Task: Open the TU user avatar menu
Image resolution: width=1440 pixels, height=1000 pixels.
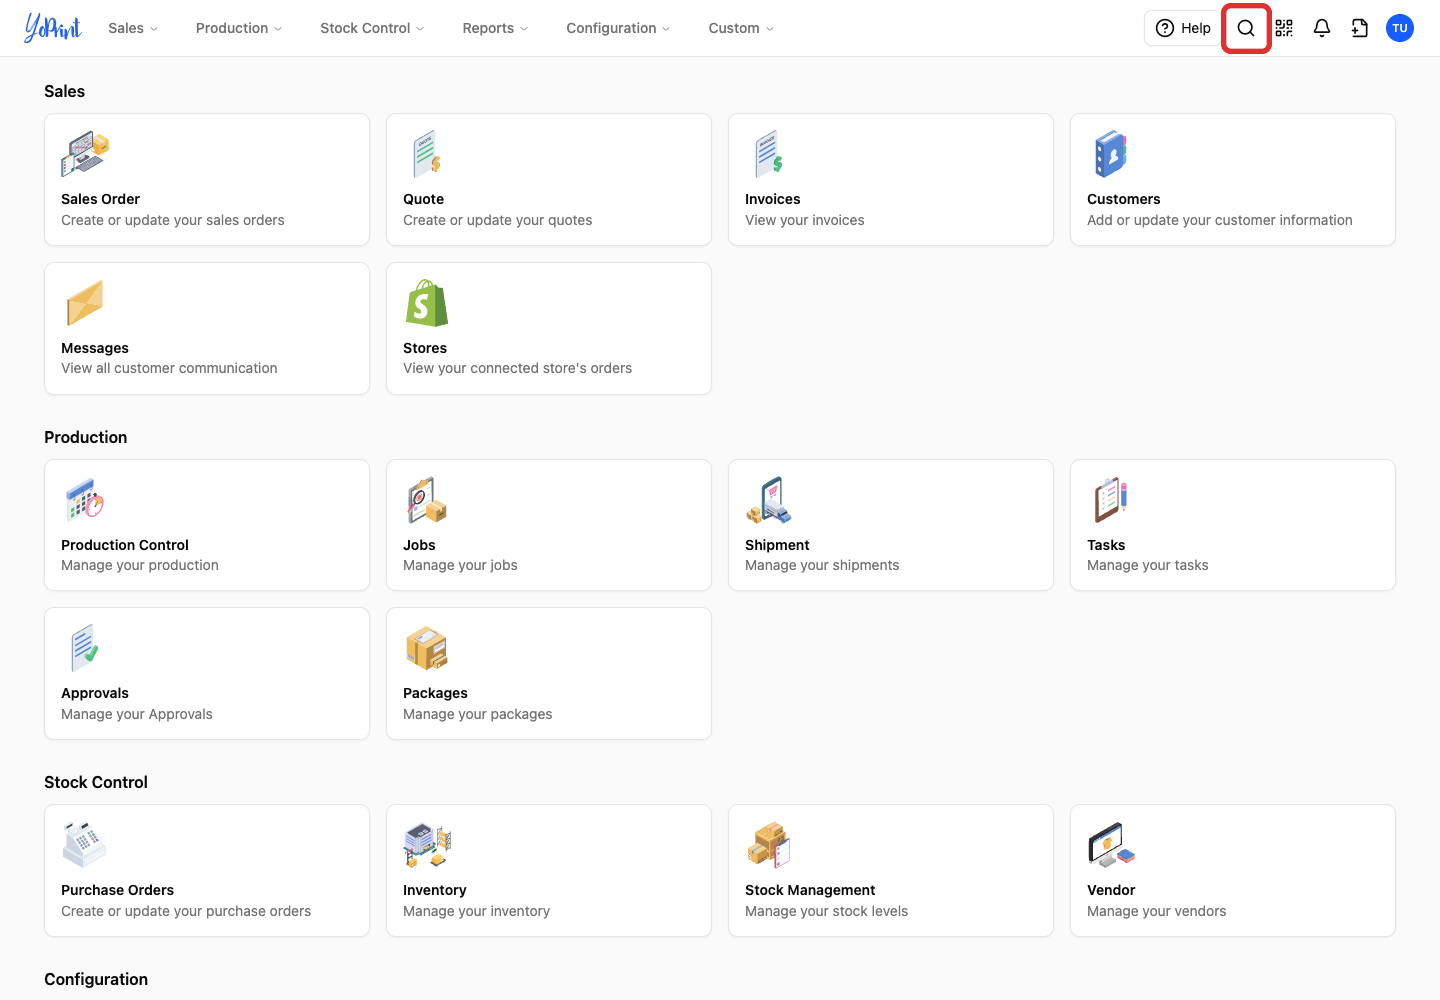Action: [x=1400, y=28]
